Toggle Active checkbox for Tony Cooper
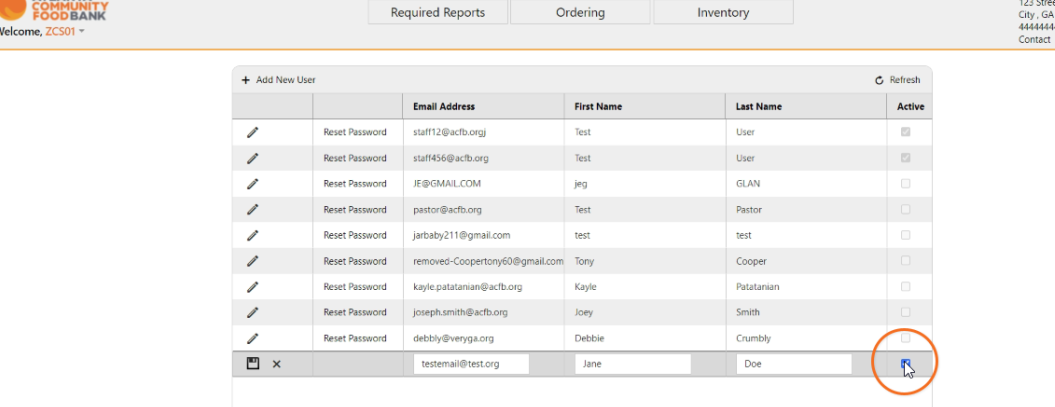This screenshot has height=407, width=1055. 905,261
